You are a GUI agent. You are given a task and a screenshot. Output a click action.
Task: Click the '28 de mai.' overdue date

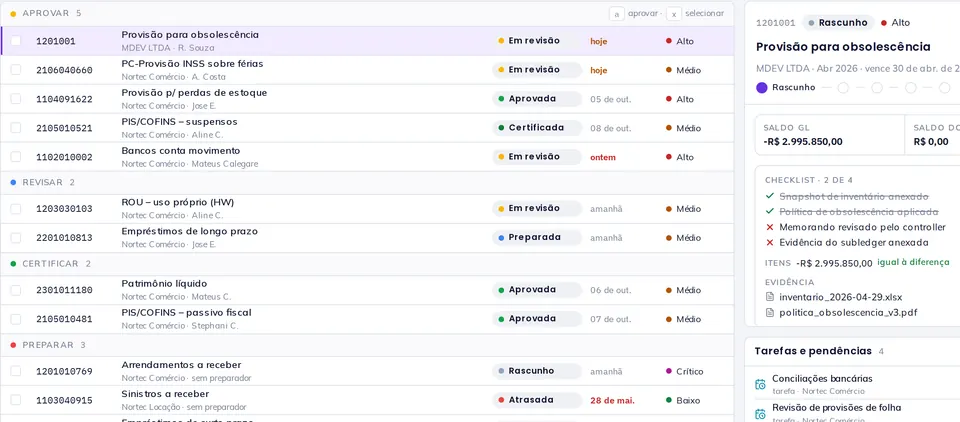(612, 401)
